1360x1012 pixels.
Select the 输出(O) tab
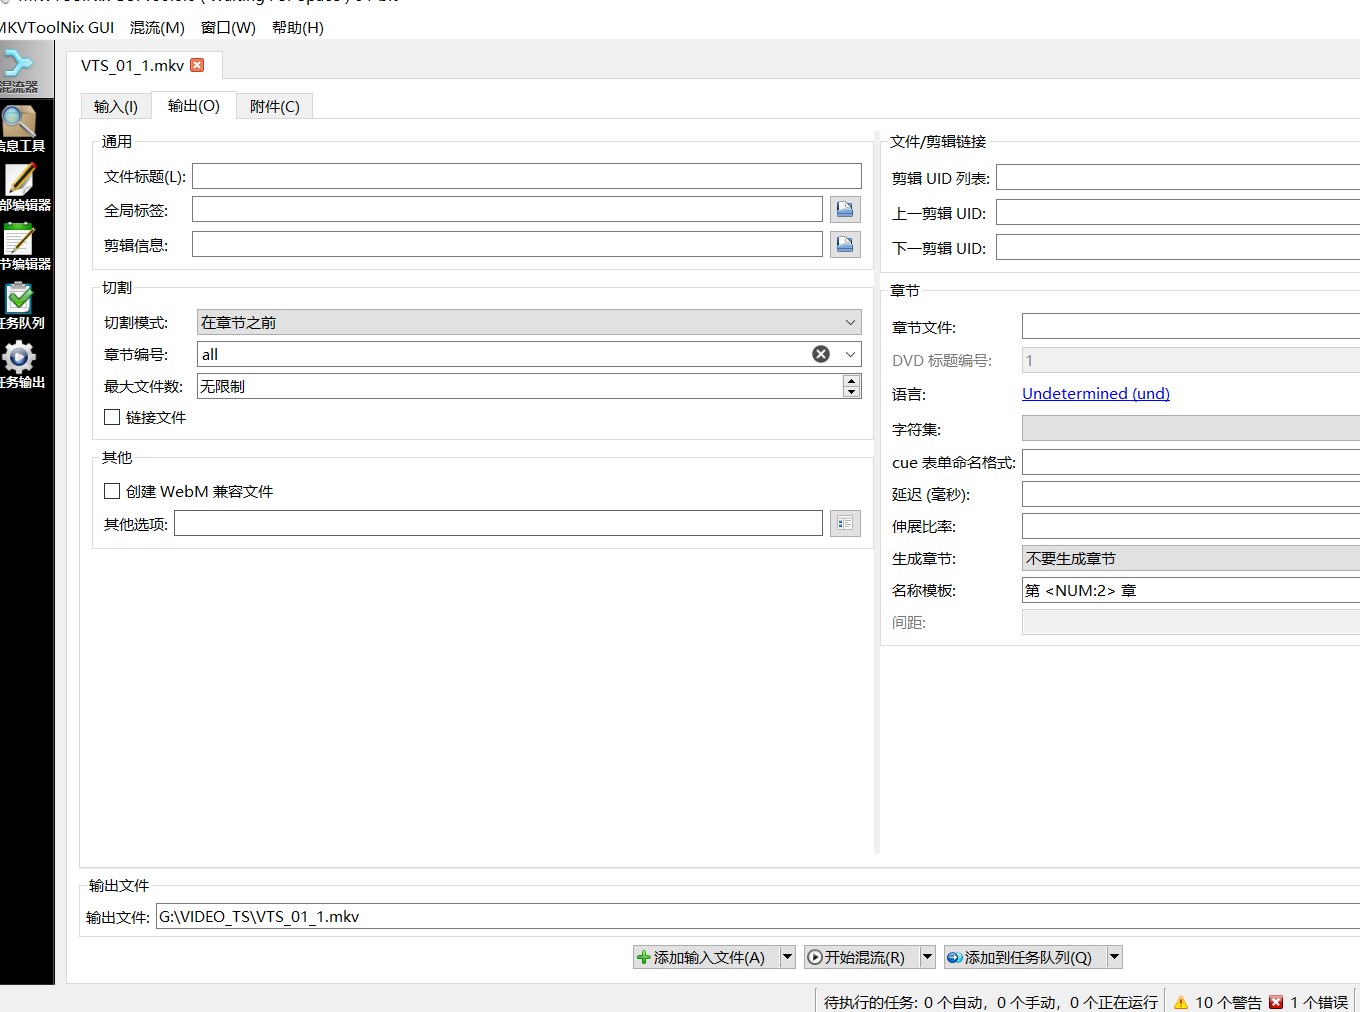pyautogui.click(x=194, y=105)
